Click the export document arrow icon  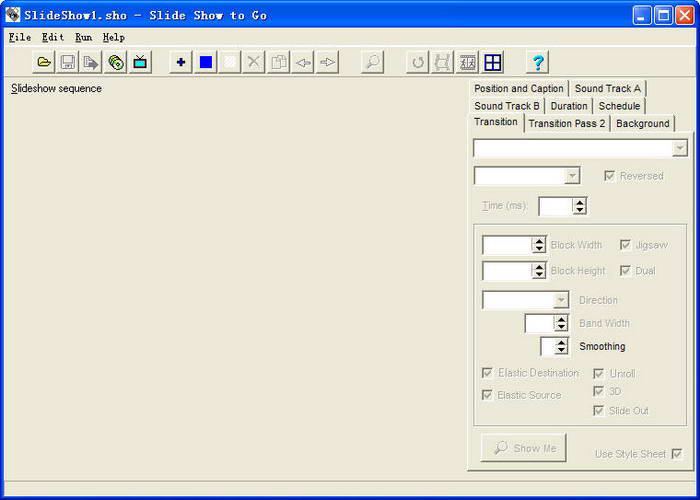point(91,62)
